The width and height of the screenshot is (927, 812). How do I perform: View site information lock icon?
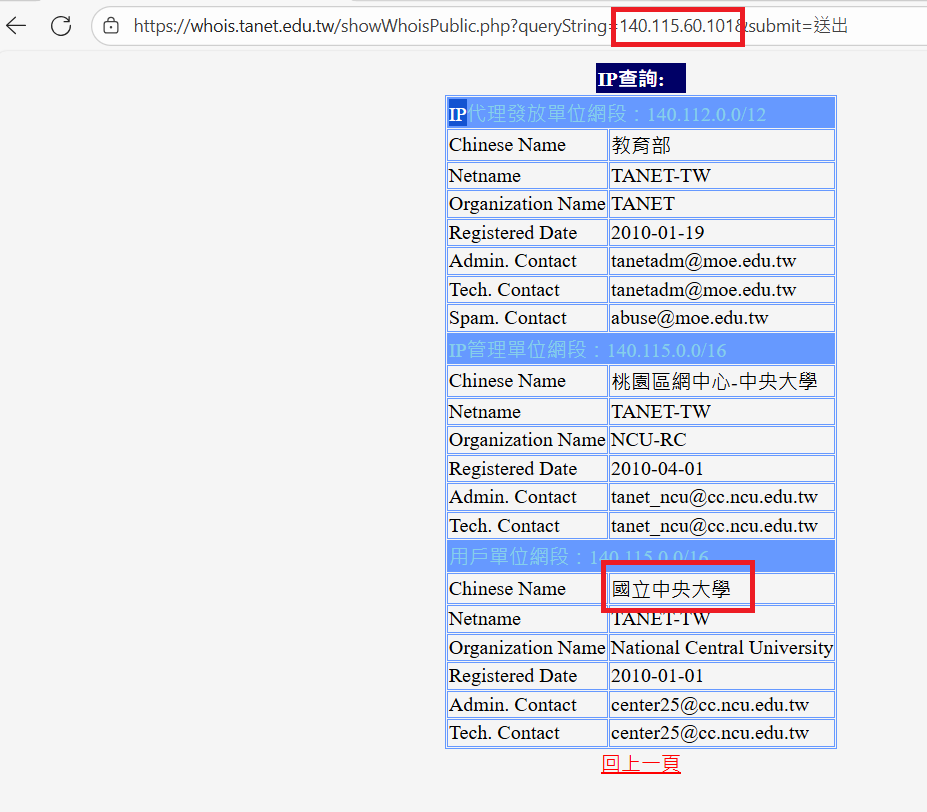[x=111, y=25]
